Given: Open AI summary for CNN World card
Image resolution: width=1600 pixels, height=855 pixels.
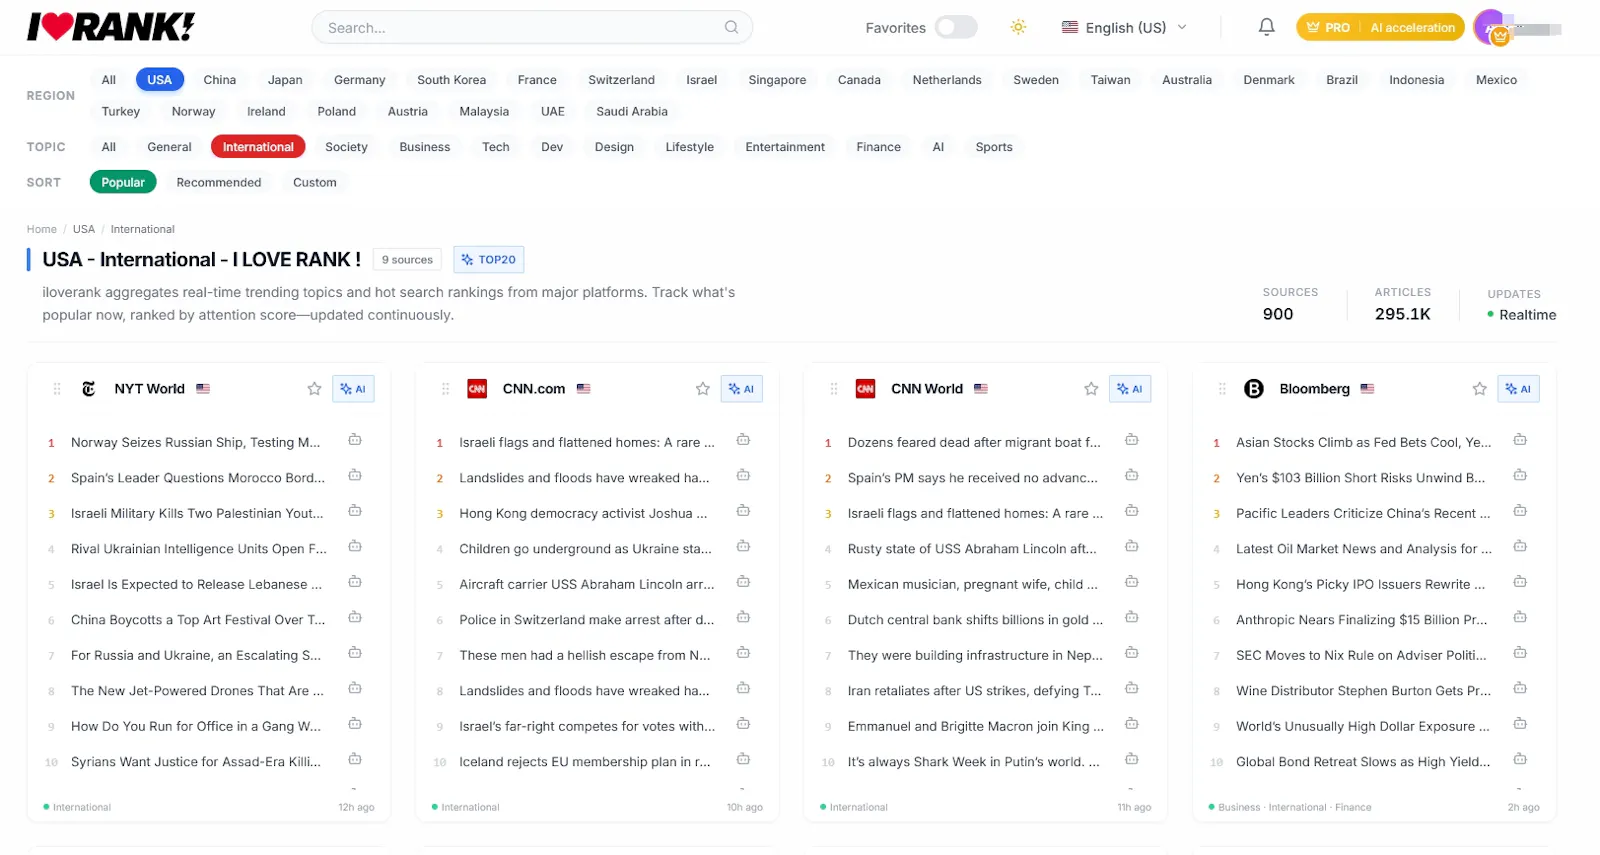Looking at the screenshot, I should [x=1130, y=389].
